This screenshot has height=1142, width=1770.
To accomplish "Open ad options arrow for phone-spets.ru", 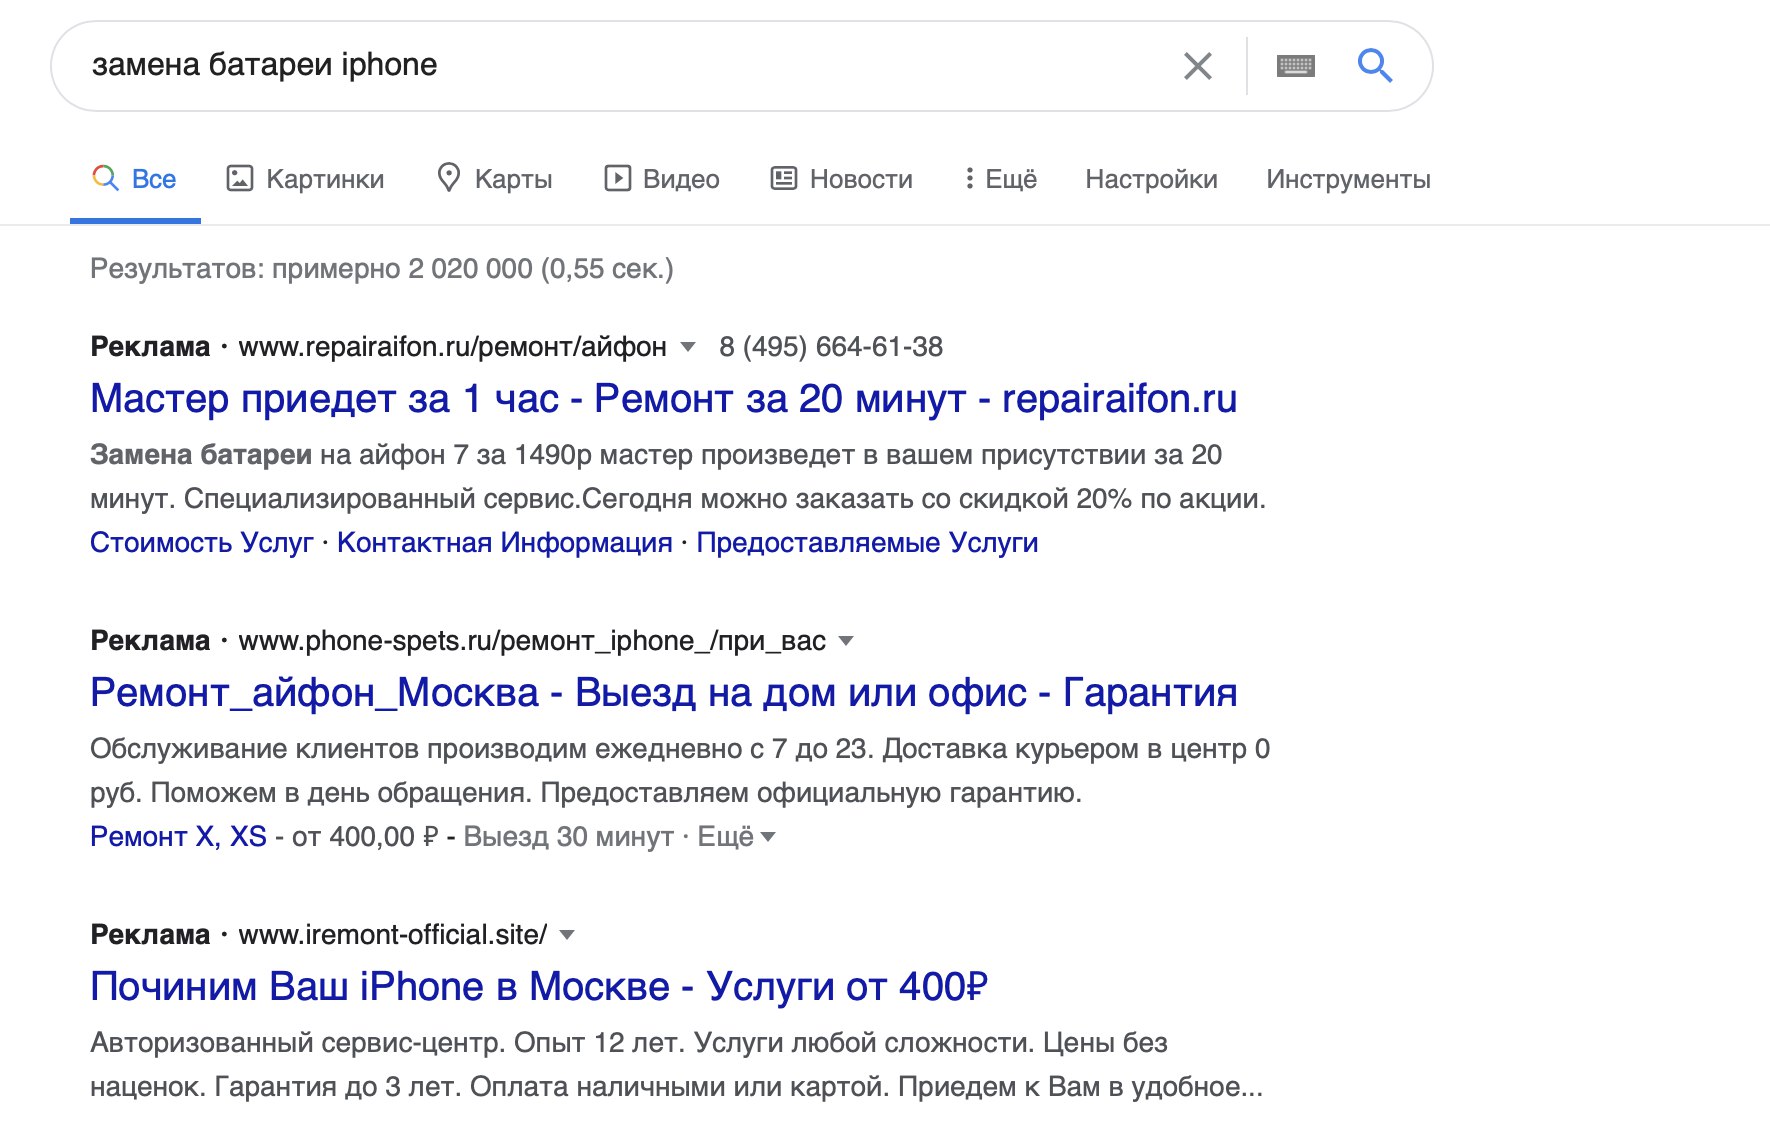I will [846, 641].
